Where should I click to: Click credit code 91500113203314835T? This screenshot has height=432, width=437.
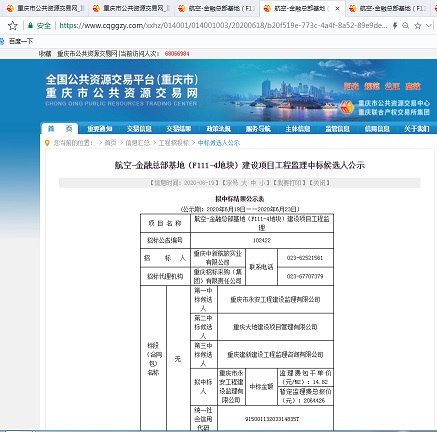[272, 419]
